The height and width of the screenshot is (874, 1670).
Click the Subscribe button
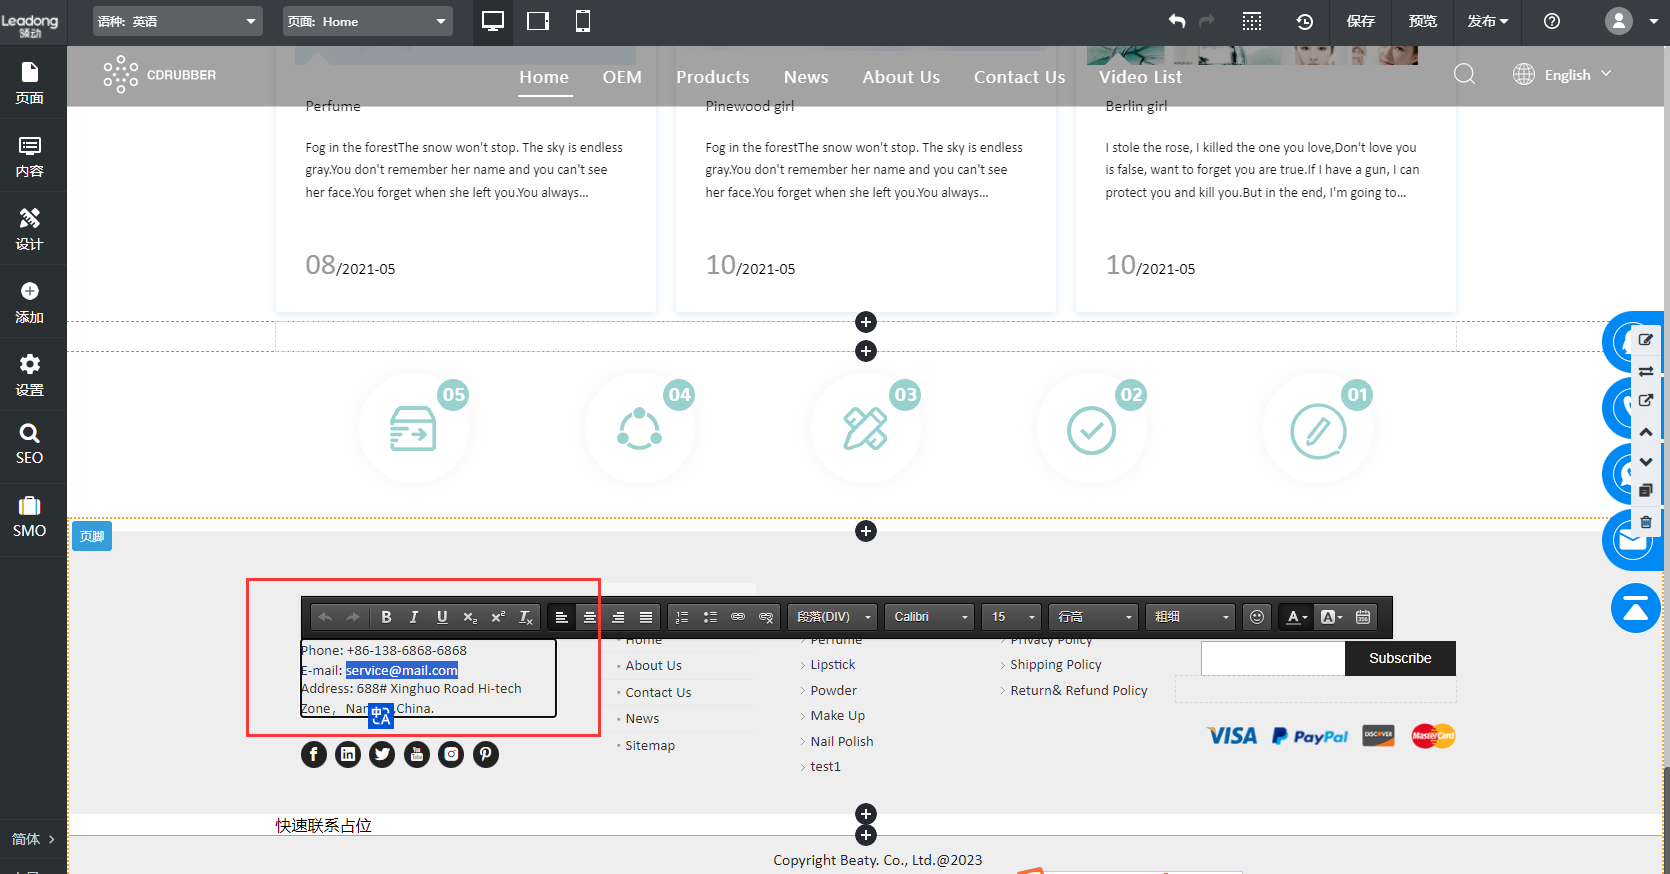[1399, 658]
